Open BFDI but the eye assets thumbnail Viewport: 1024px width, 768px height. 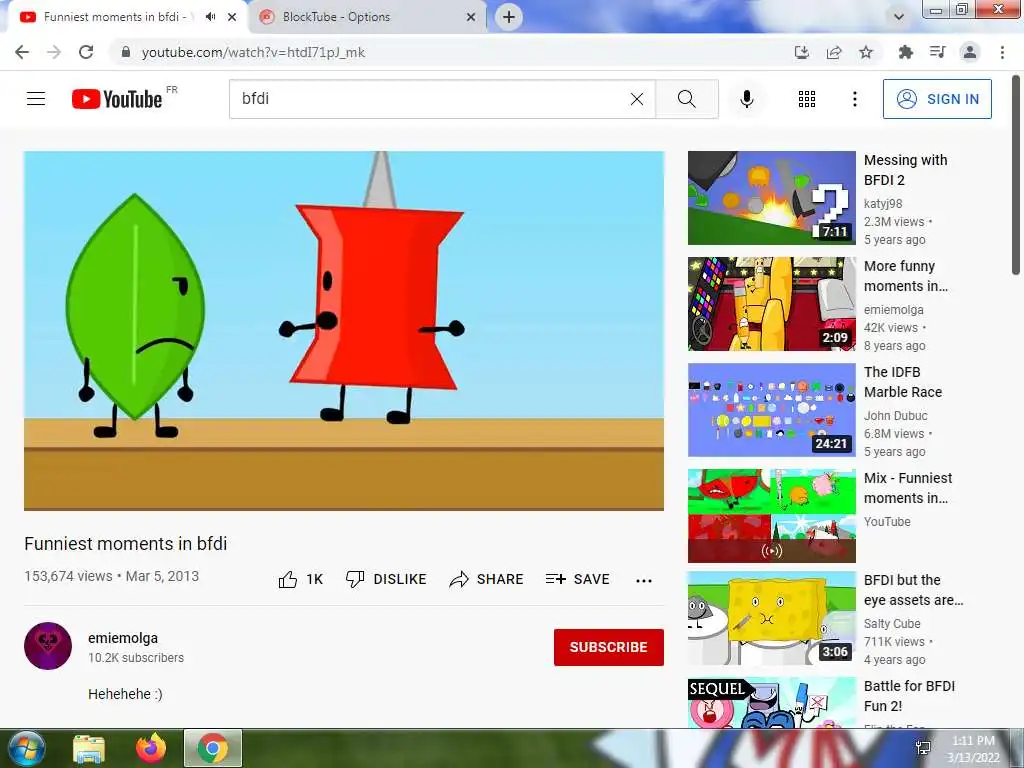(x=772, y=618)
